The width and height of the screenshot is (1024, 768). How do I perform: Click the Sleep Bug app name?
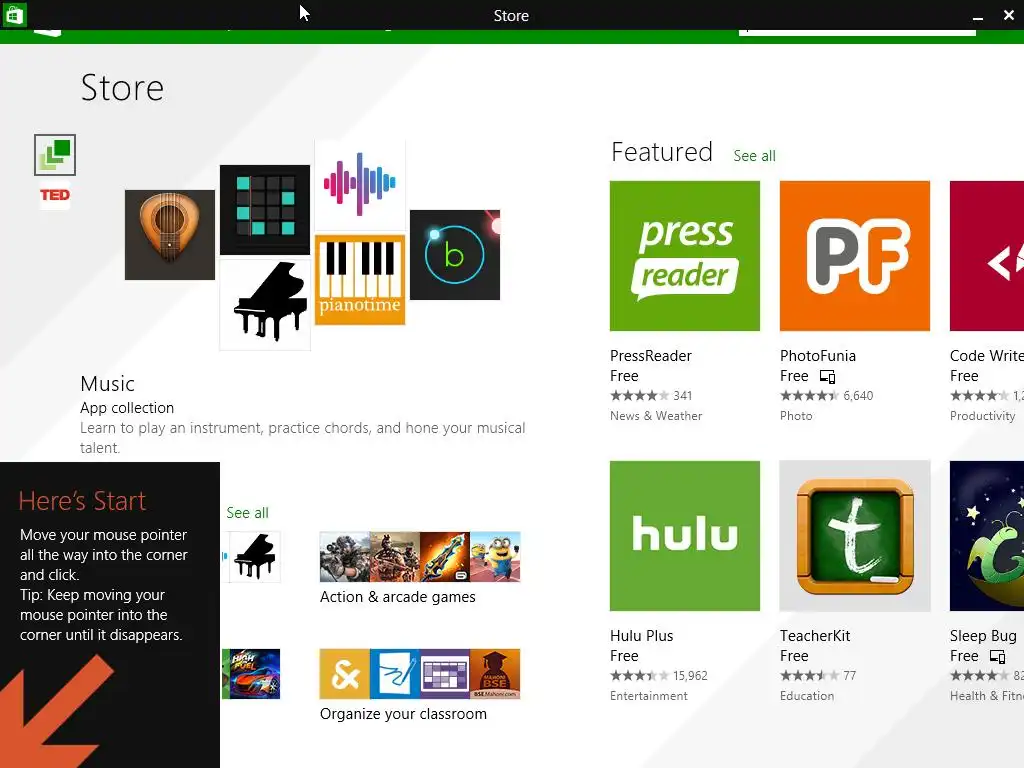click(x=983, y=636)
